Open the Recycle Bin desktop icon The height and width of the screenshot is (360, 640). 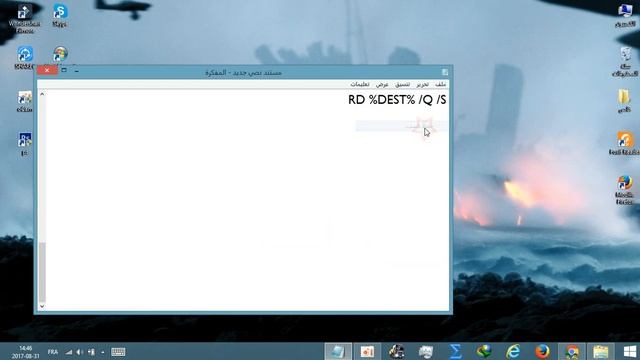[625, 61]
